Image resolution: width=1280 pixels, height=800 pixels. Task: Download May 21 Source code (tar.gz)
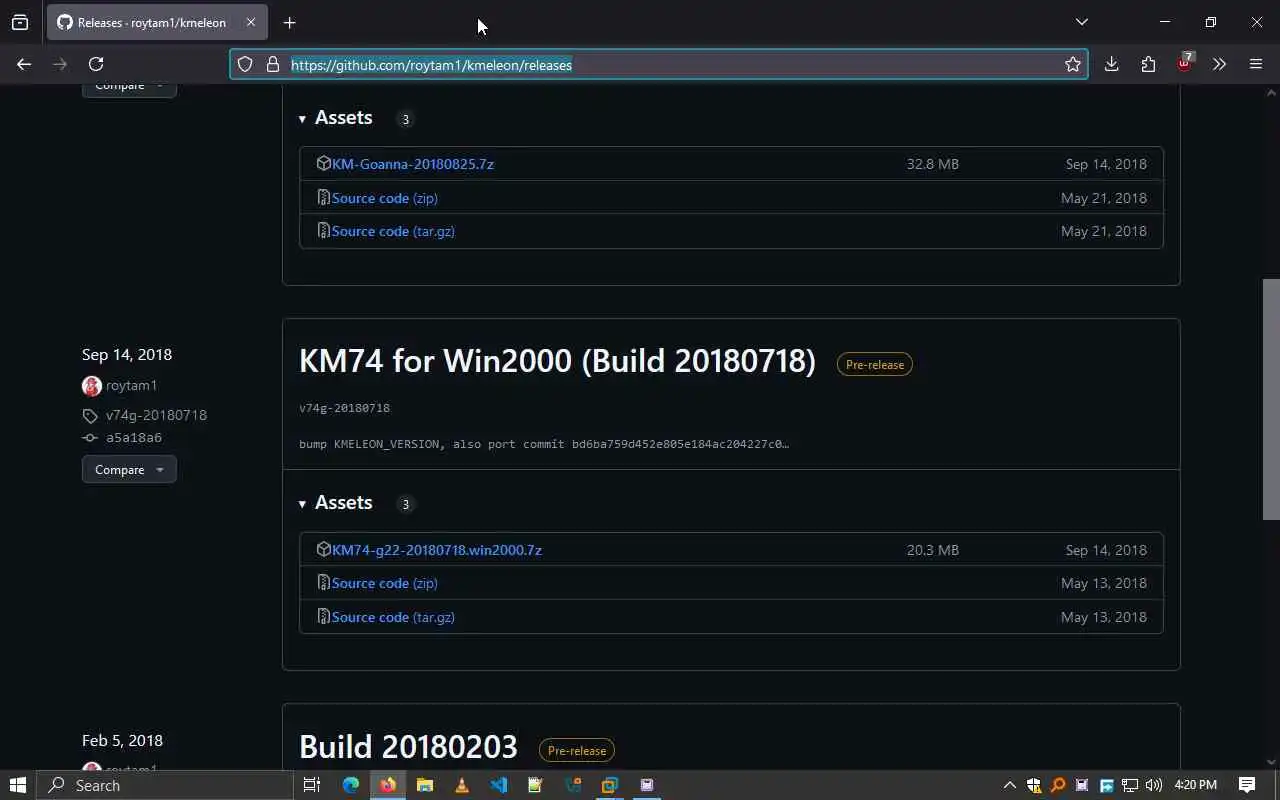(x=393, y=231)
